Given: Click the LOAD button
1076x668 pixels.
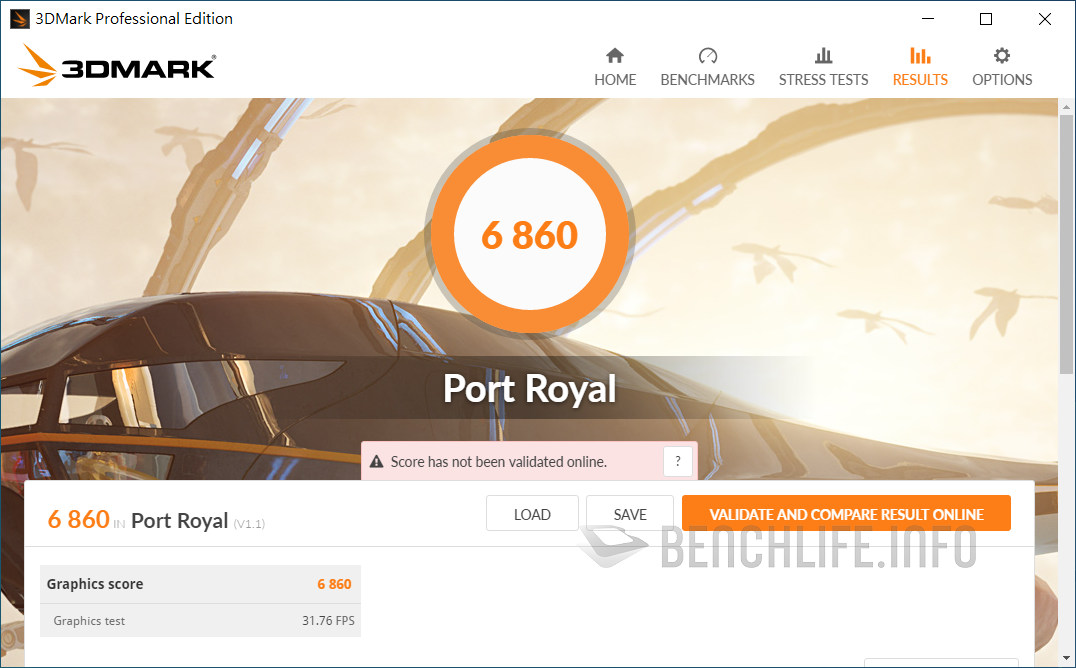Looking at the screenshot, I should tap(533, 514).
